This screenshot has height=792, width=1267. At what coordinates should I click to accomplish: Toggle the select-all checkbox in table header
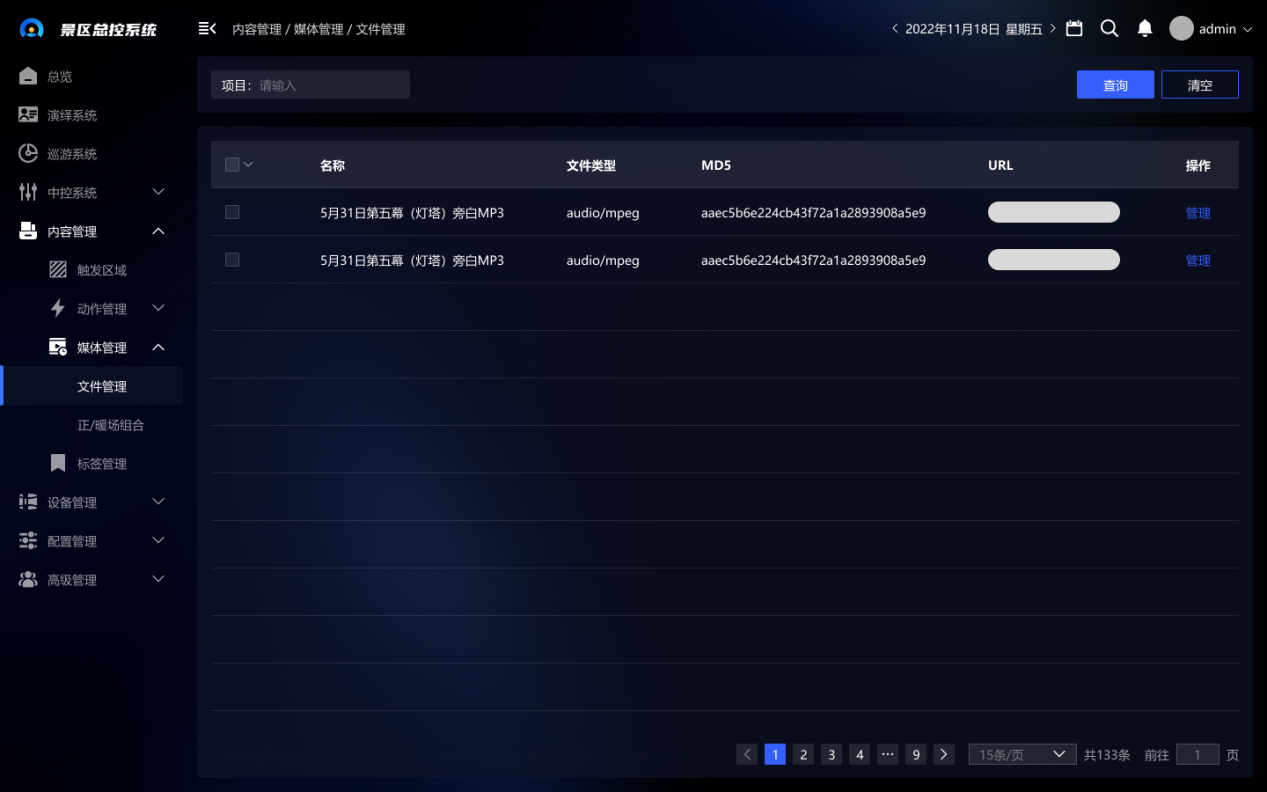click(x=232, y=165)
